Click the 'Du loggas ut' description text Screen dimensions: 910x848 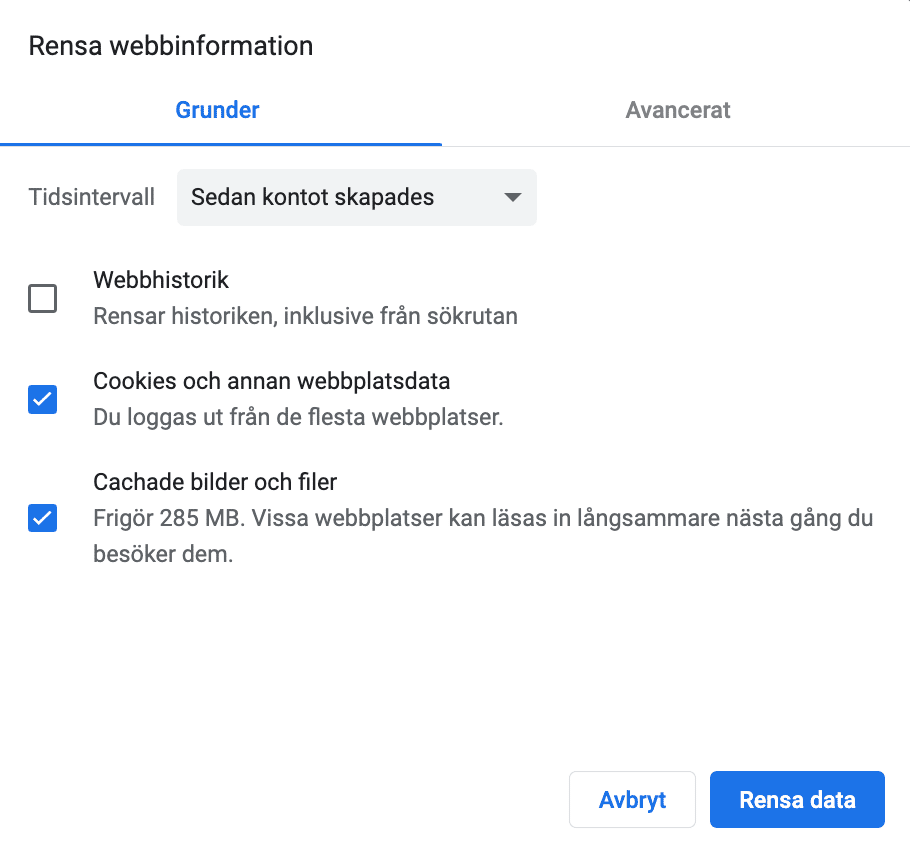pos(298,417)
